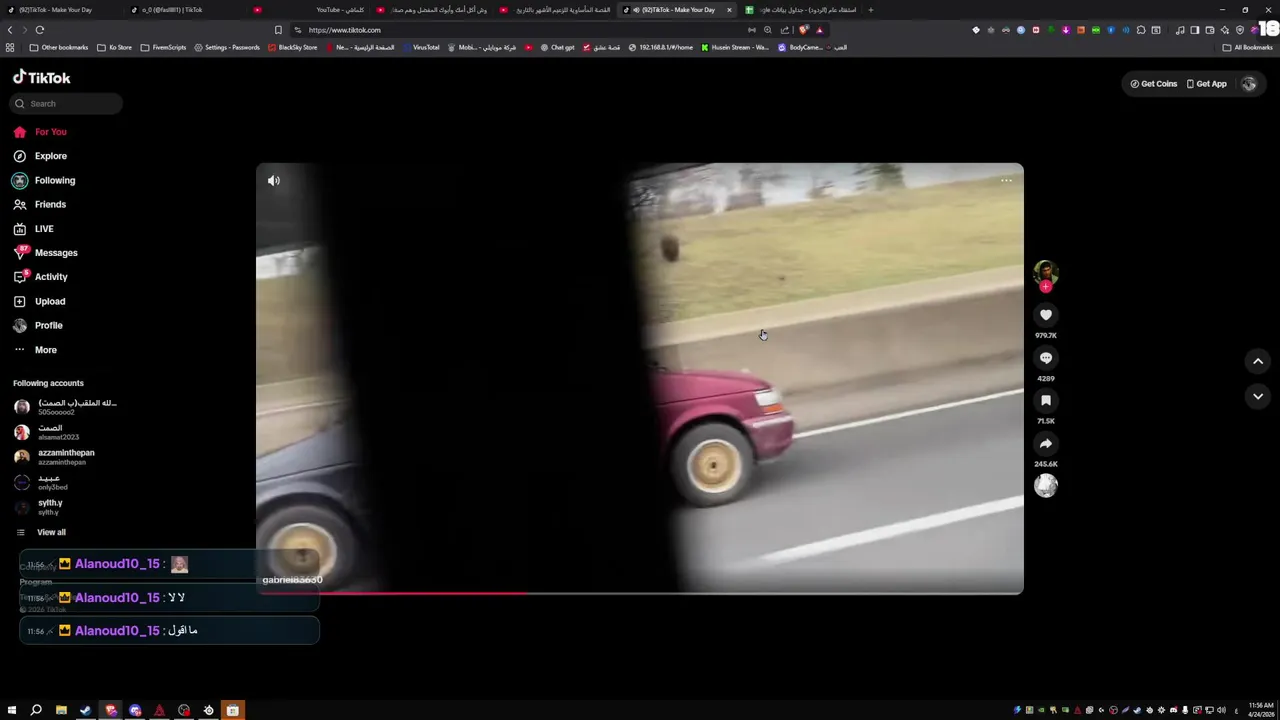Go to the next video

click(1258, 396)
